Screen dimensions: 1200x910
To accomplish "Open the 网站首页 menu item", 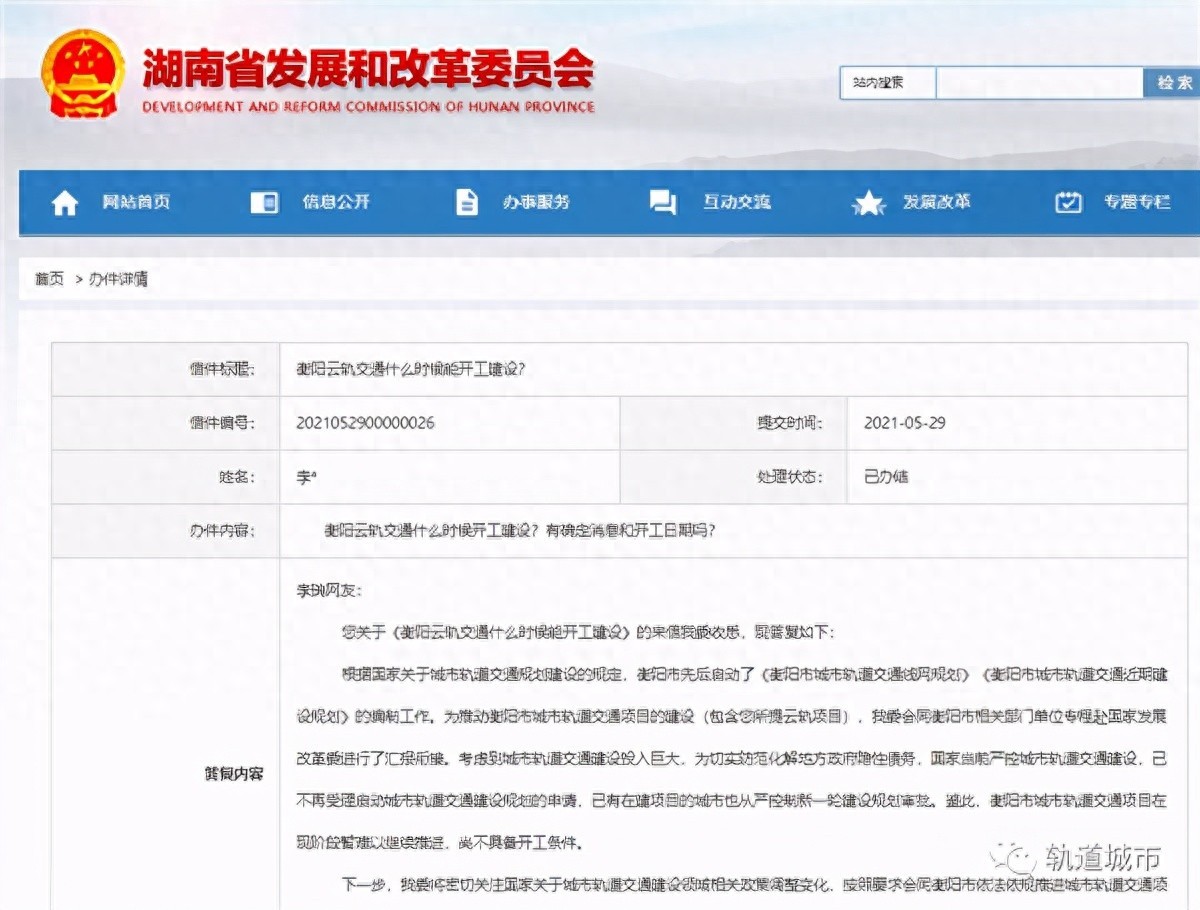I will click(x=136, y=202).
